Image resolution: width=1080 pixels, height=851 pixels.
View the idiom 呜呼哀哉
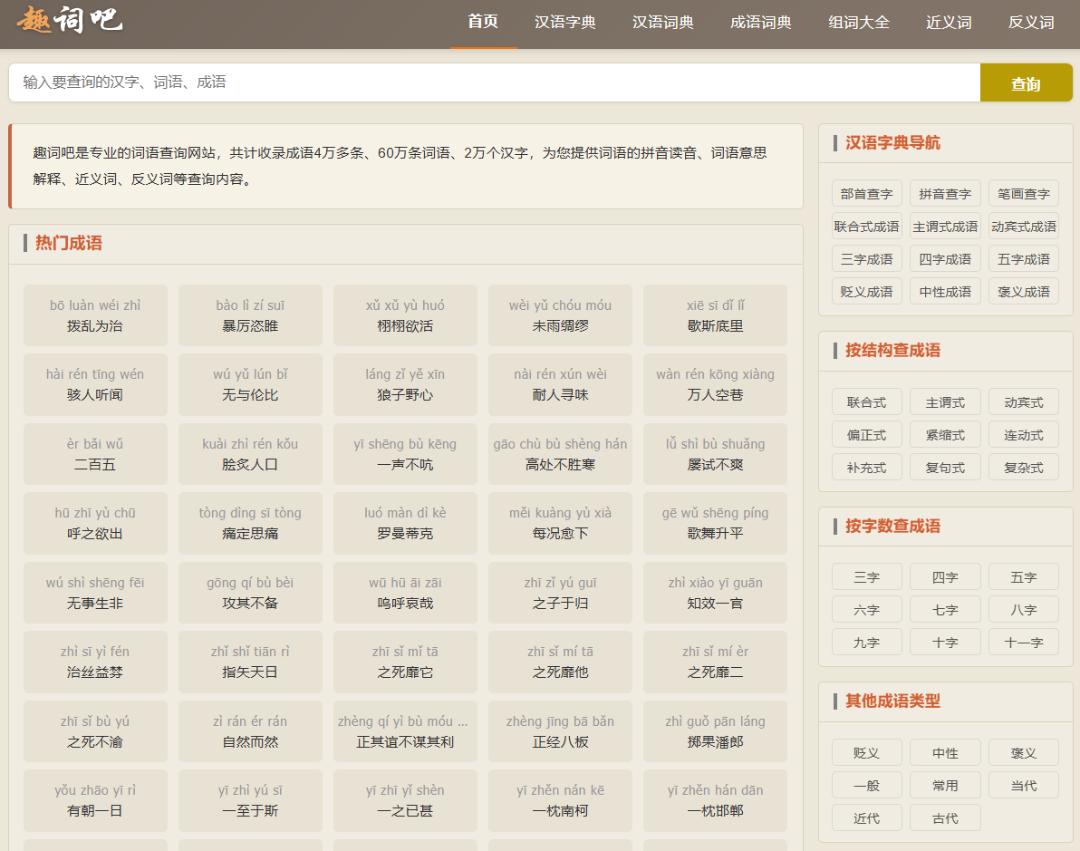click(405, 593)
